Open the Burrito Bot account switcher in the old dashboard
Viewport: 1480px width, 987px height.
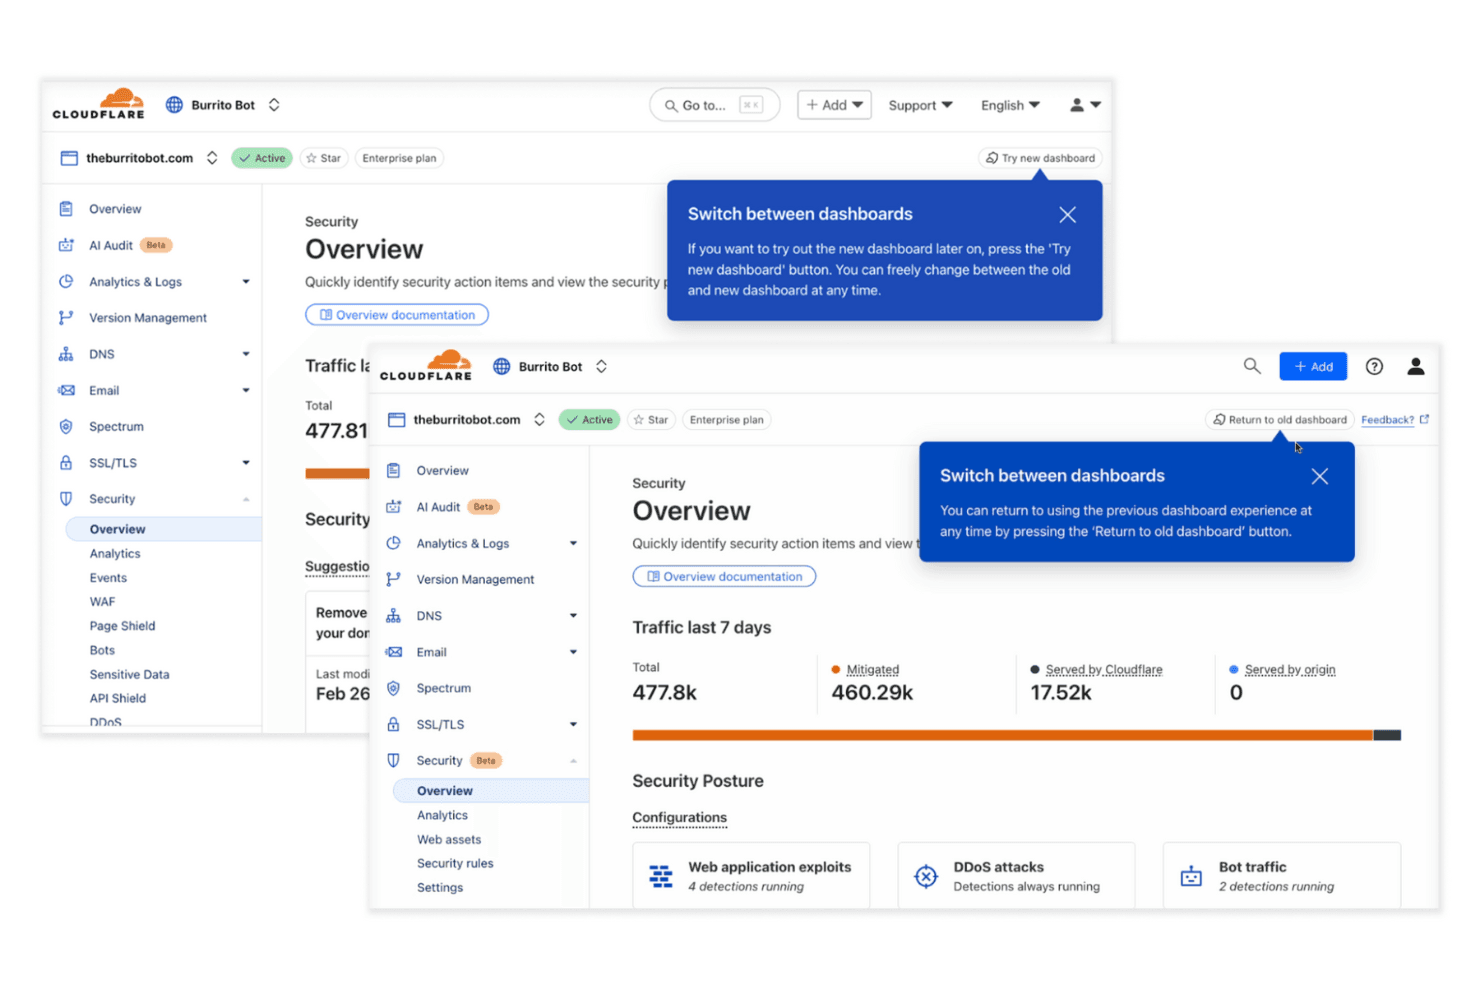(274, 105)
